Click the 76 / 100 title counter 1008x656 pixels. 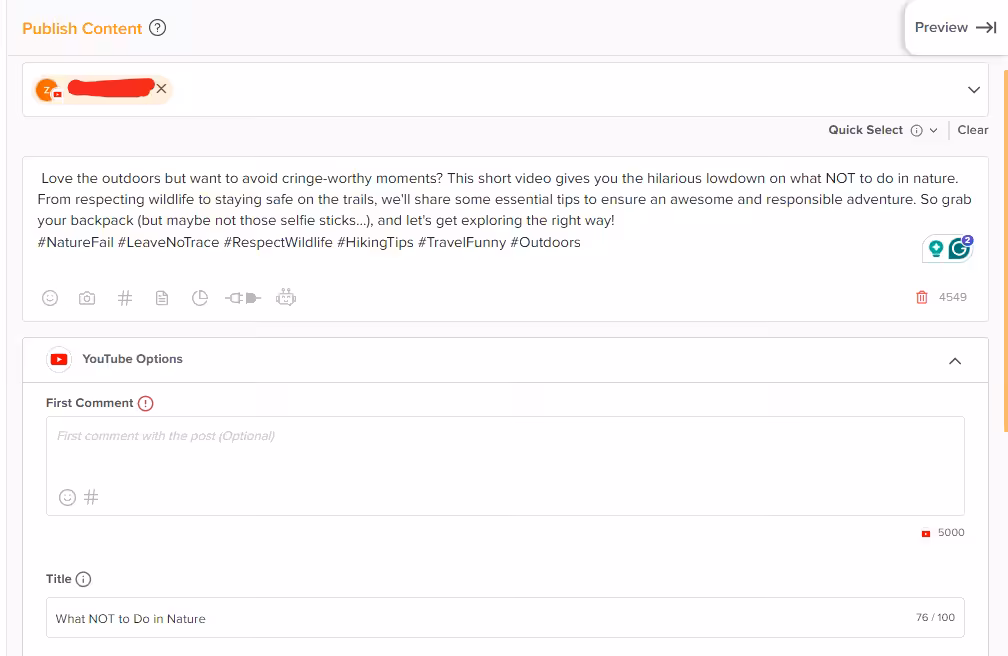pyautogui.click(x=935, y=617)
